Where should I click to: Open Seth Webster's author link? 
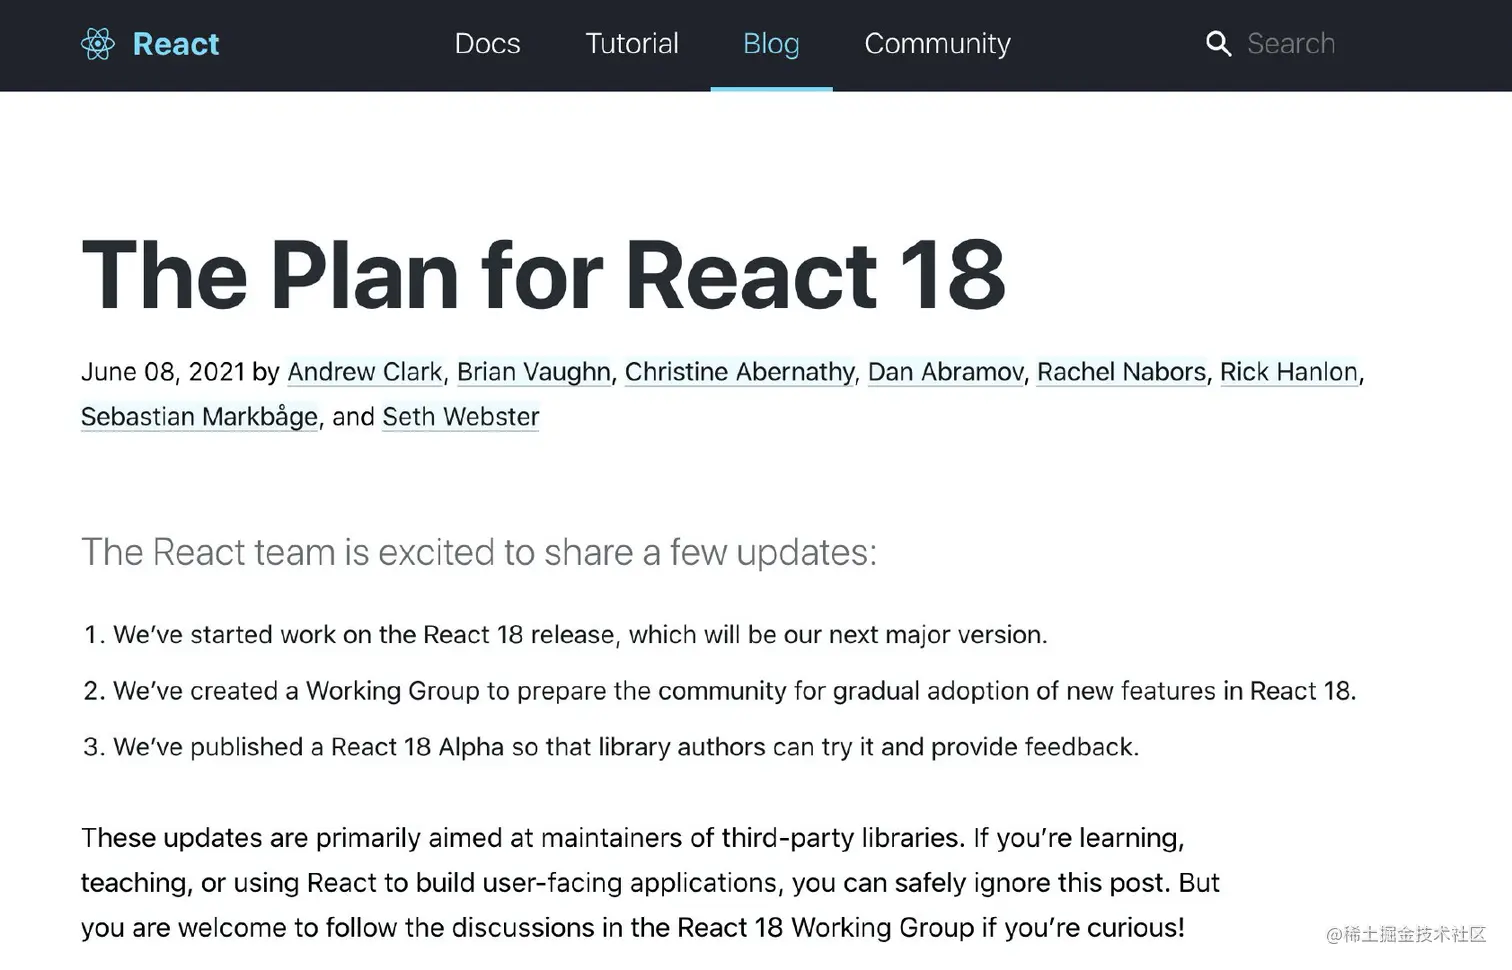461,417
